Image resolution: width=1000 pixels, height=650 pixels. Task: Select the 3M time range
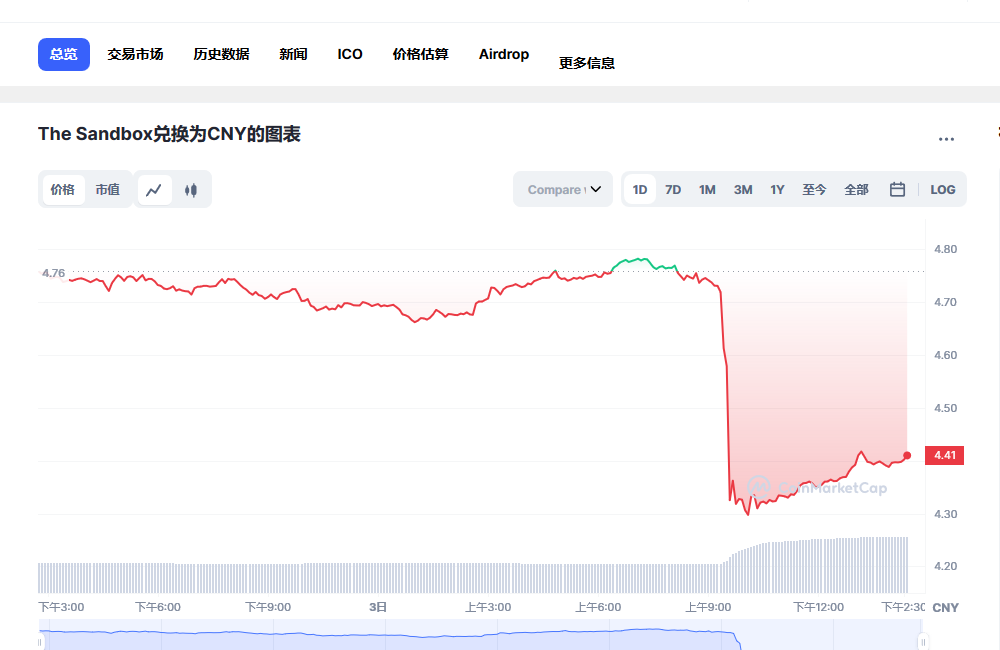tap(743, 189)
